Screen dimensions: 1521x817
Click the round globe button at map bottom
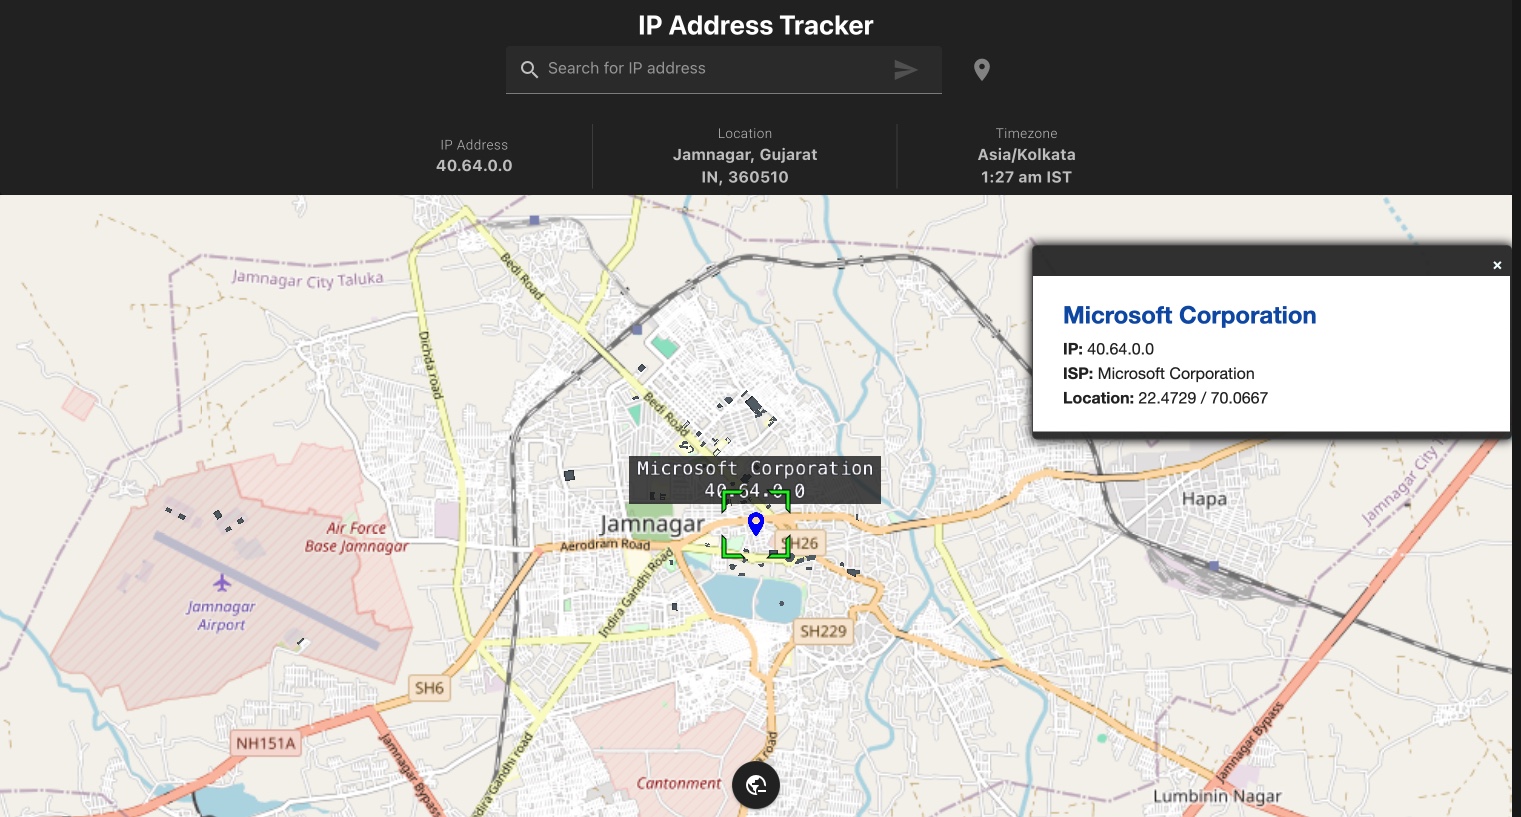pyautogui.click(x=756, y=785)
